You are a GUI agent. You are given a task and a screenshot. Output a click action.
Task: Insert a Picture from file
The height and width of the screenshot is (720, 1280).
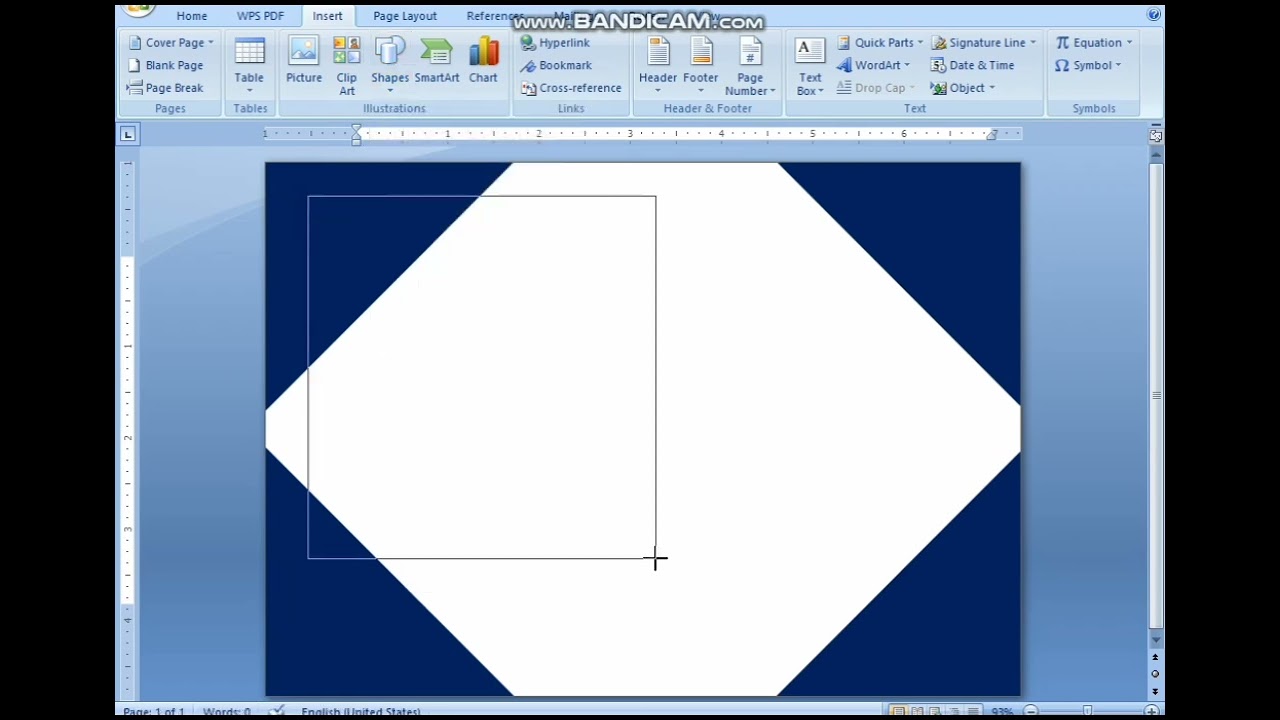click(x=303, y=60)
